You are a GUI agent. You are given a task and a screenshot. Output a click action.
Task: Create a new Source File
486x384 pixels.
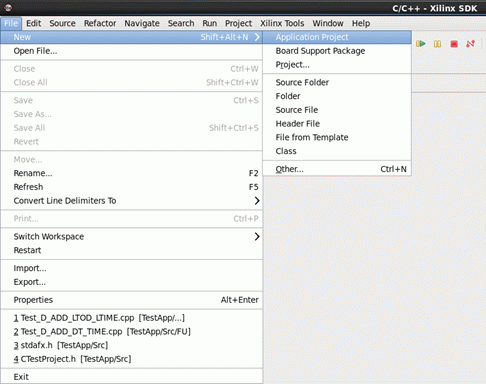tap(337, 110)
